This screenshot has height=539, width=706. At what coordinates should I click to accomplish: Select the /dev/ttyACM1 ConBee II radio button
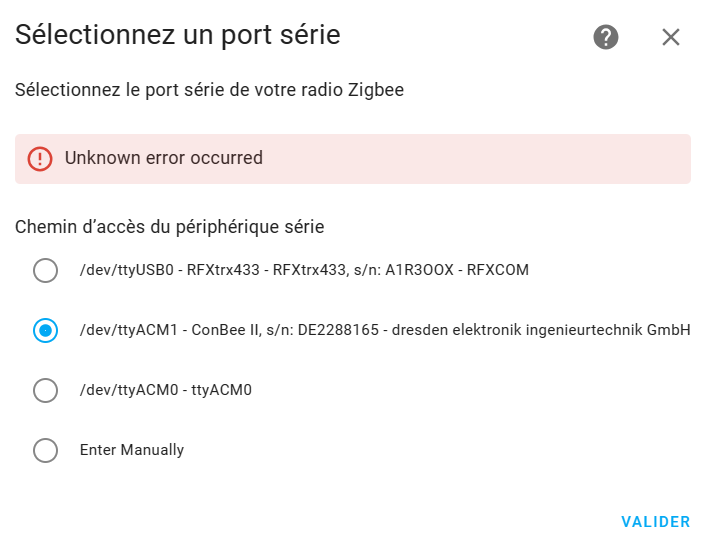45,330
